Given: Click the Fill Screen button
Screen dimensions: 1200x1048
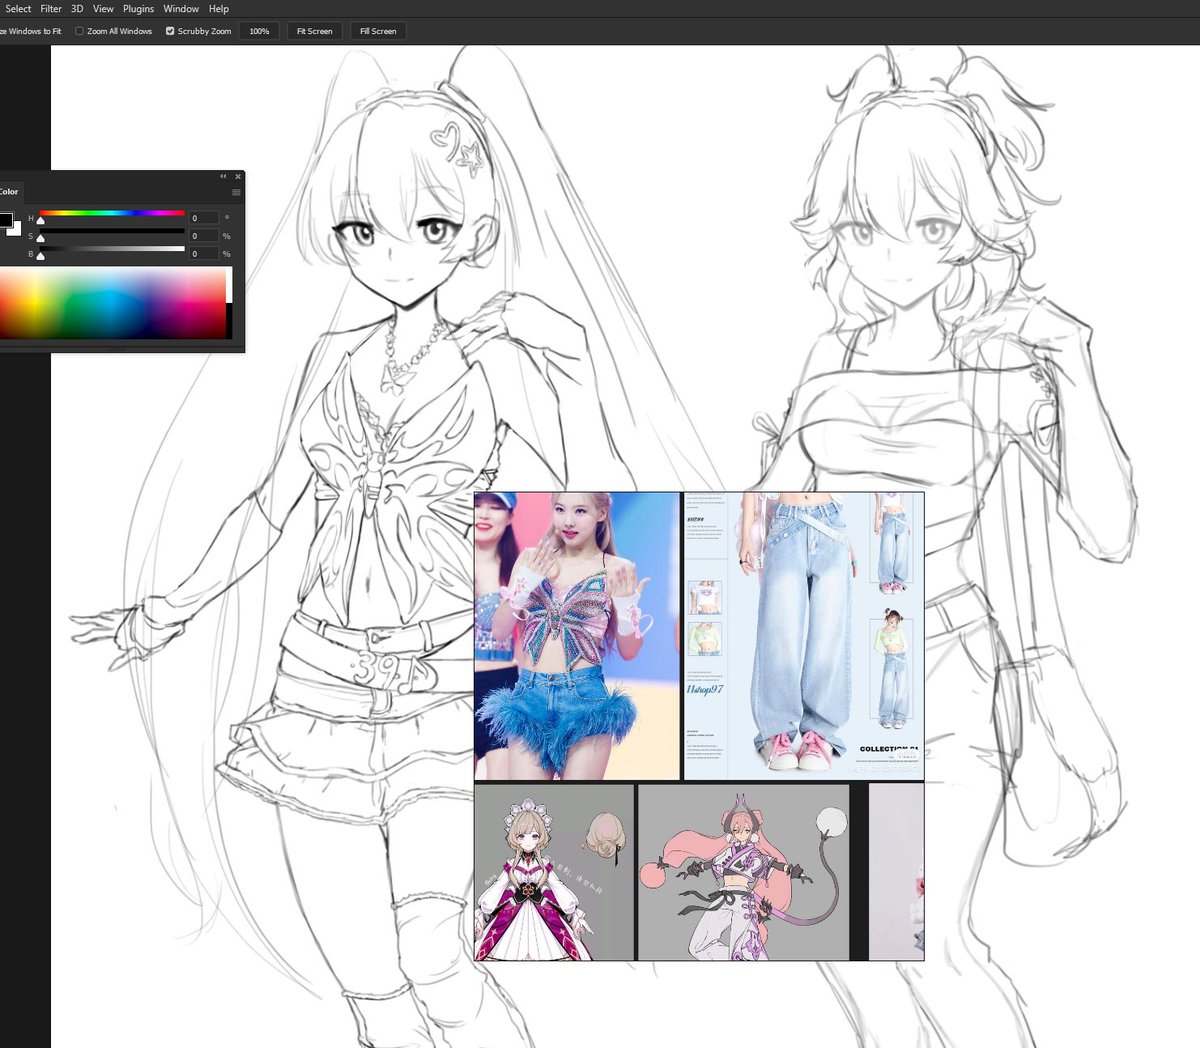Looking at the screenshot, I should [x=378, y=31].
